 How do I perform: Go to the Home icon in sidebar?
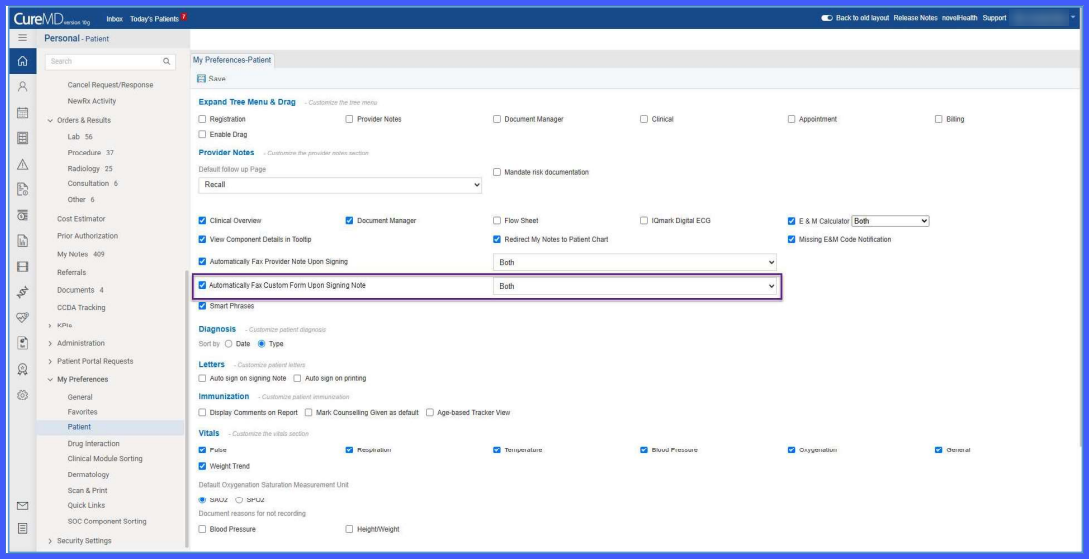tap(22, 61)
